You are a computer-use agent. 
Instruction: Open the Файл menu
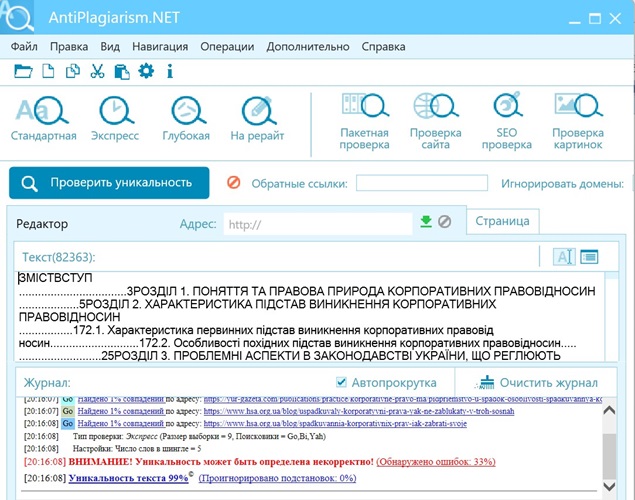24,47
